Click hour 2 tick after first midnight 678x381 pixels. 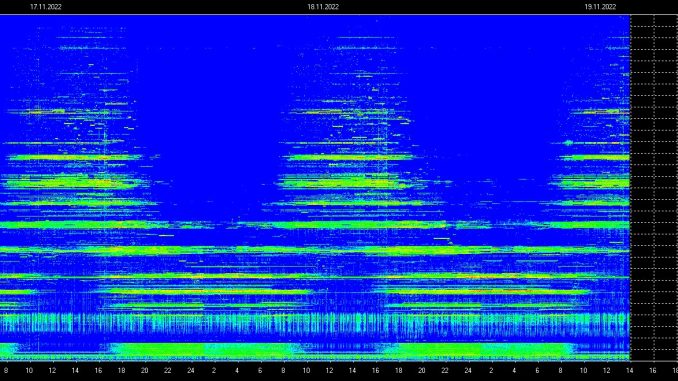[x=214, y=371]
